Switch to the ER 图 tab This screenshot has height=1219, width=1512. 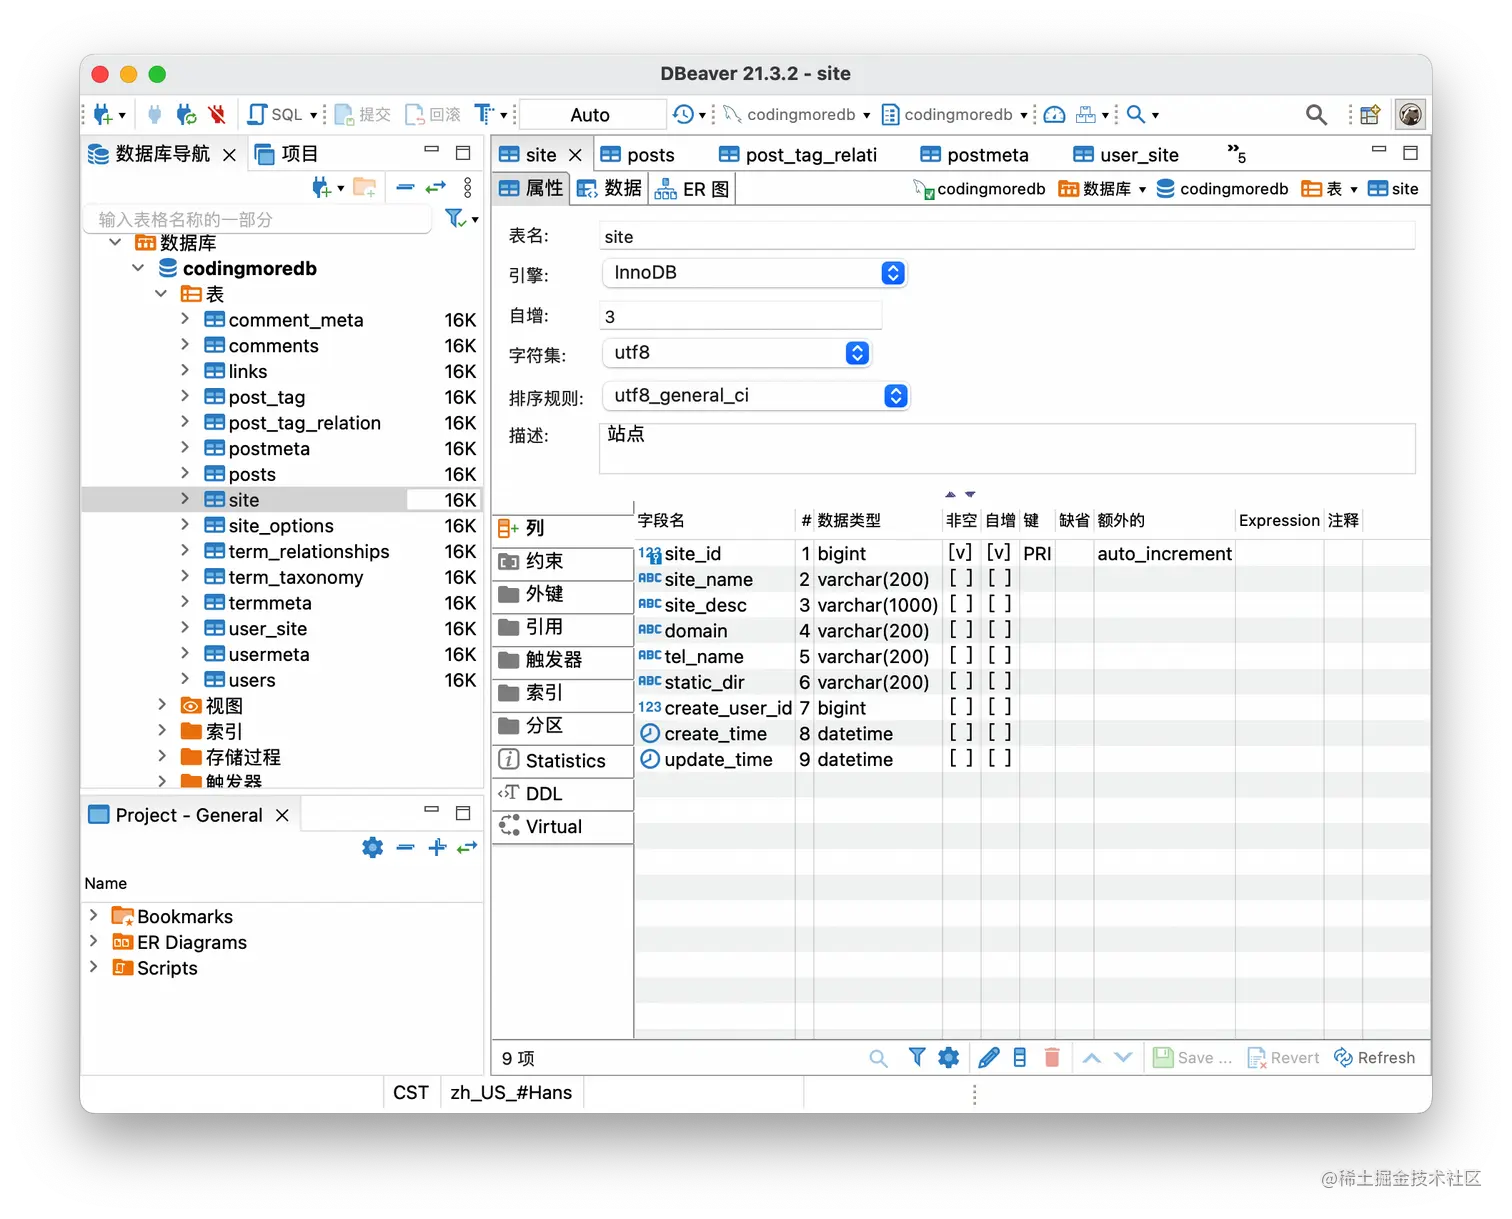coord(693,189)
